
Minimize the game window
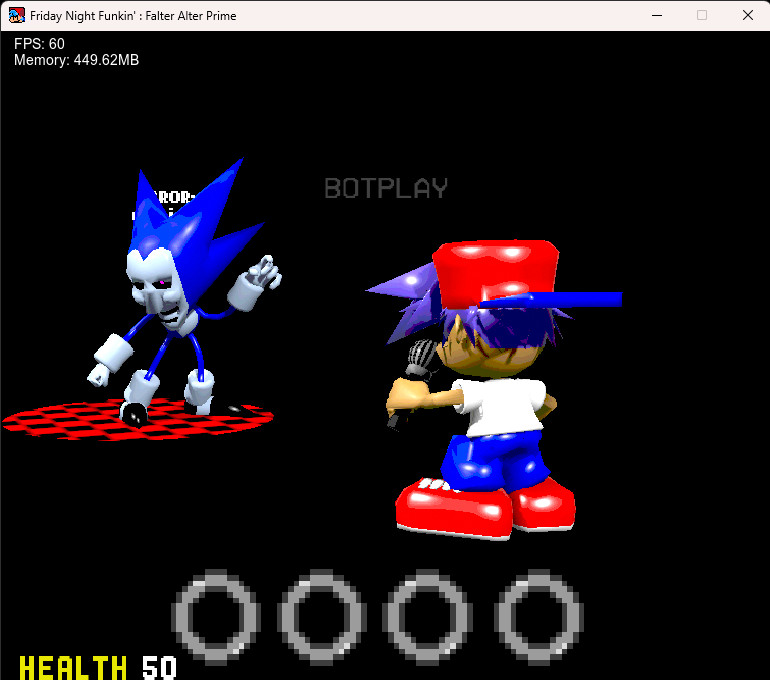click(x=657, y=16)
